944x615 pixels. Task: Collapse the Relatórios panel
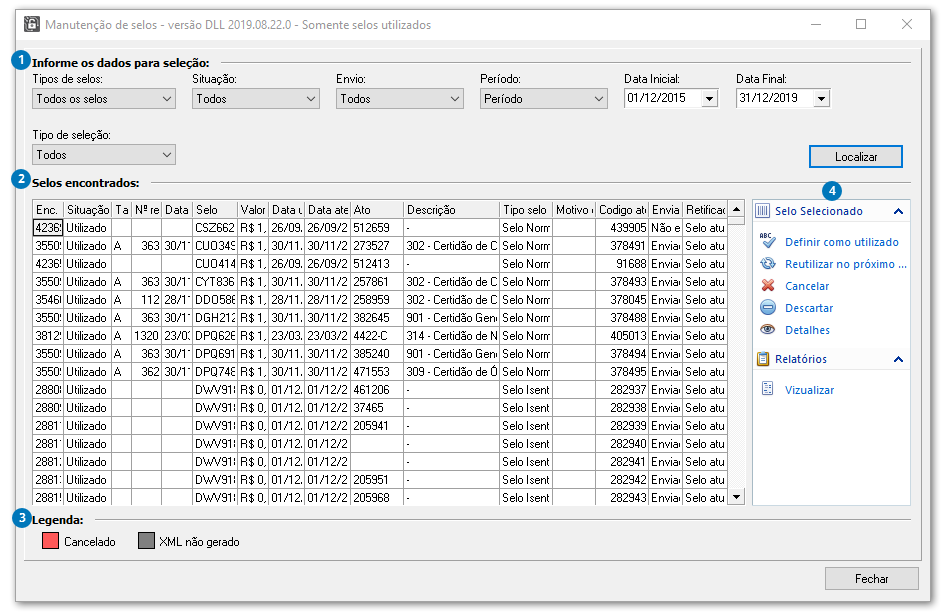pyautogui.click(x=898, y=359)
